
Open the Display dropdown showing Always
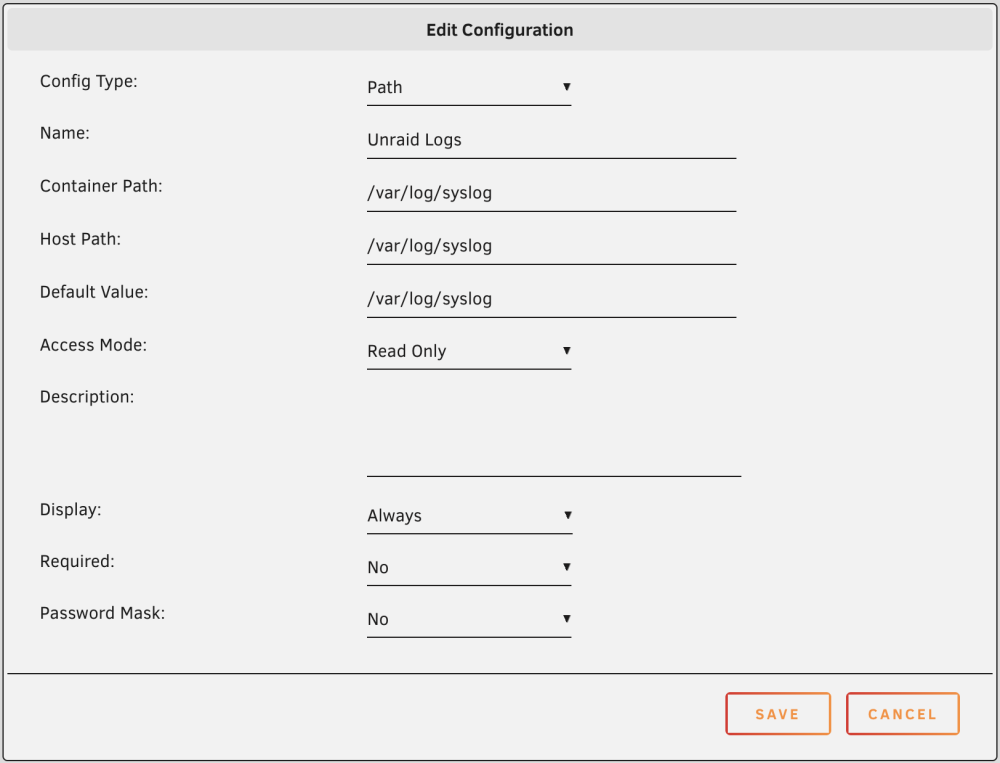click(x=469, y=516)
